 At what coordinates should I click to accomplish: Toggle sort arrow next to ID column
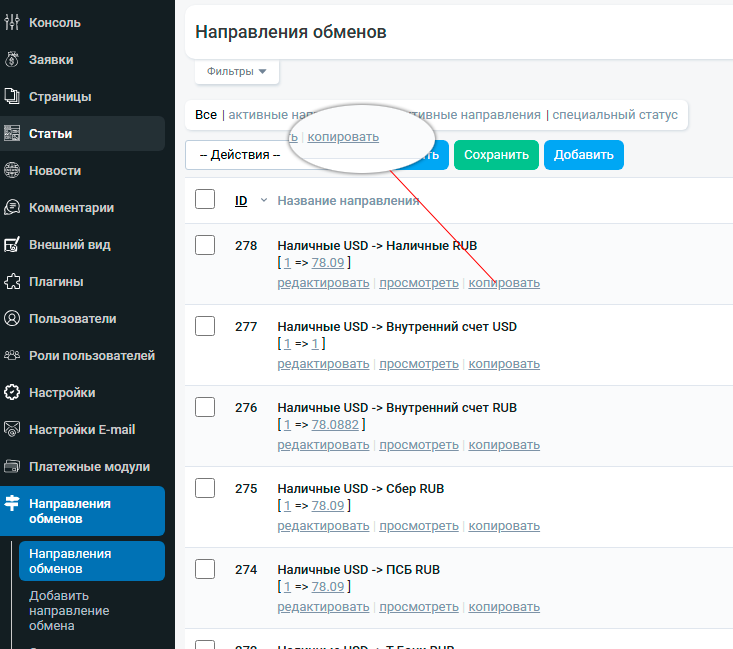pyautogui.click(x=264, y=200)
